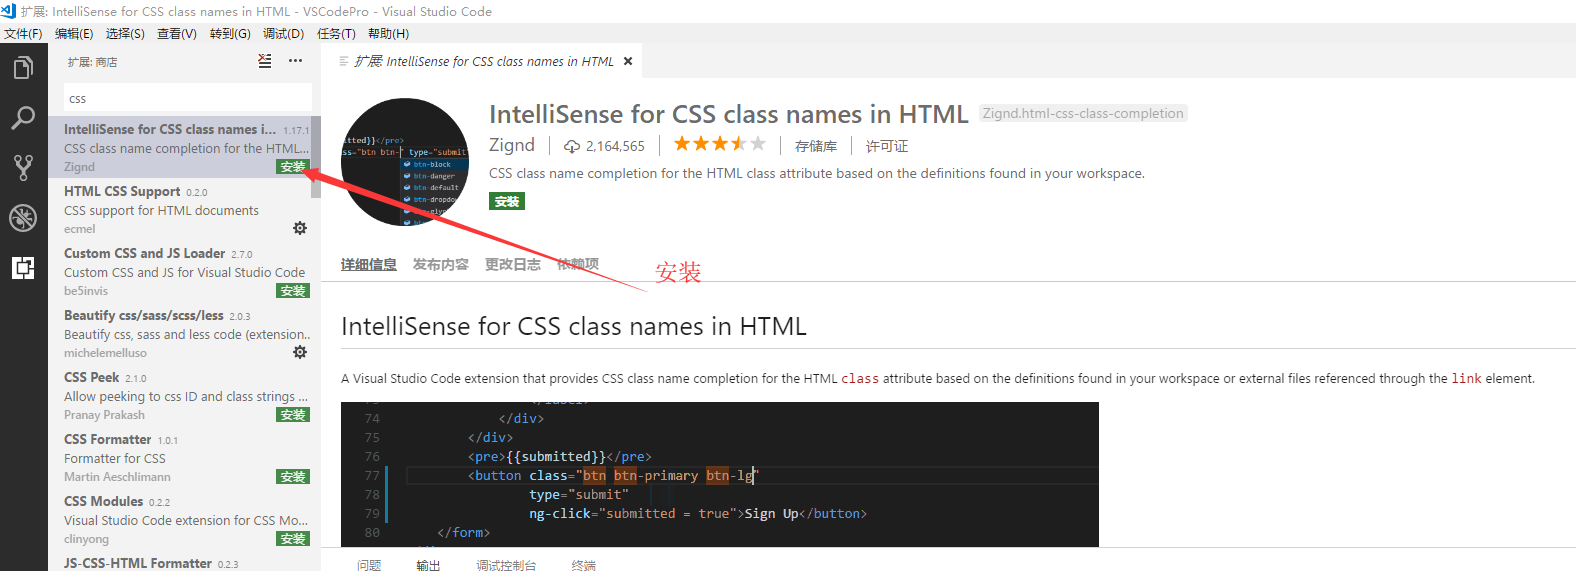Open the Explorer files icon in activity bar
The image size is (1576, 571).
tap(23, 68)
